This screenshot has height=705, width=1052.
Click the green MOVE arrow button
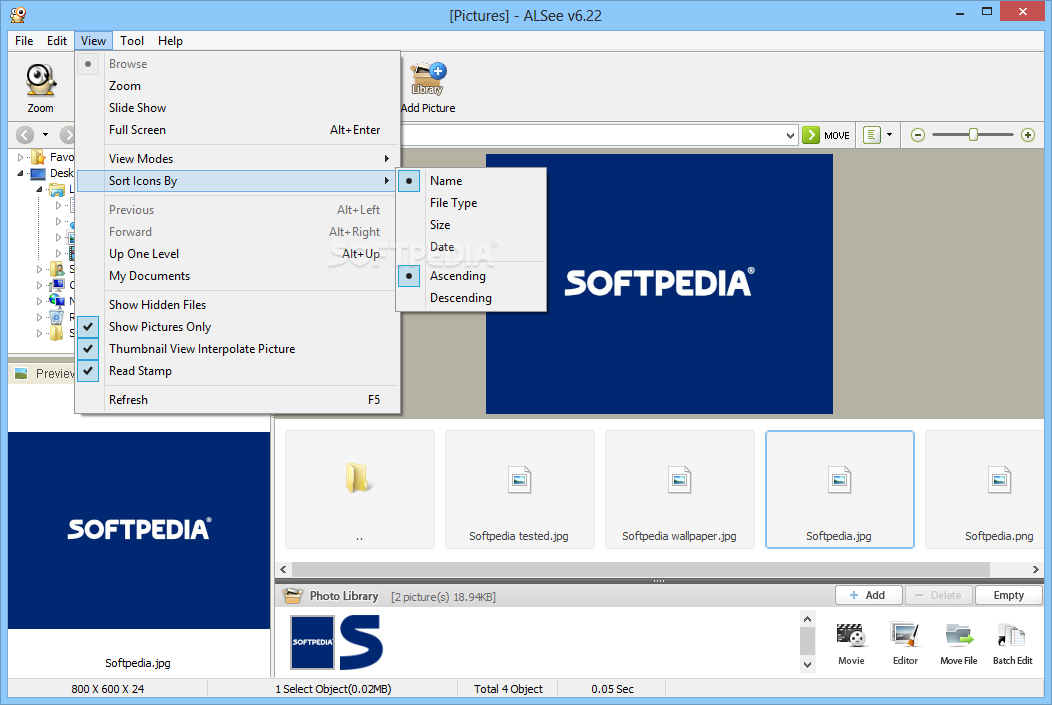[x=811, y=135]
